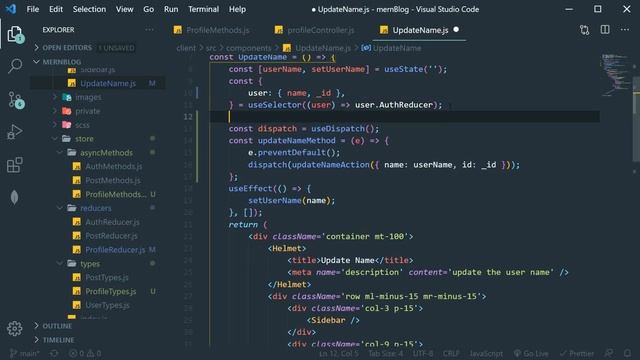Change Tab Size: 4 setting
The image size is (640, 360).
(x=386, y=353)
